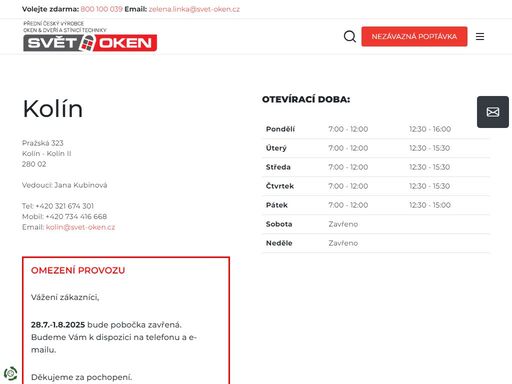512x384 pixels.
Task: Select the Kolín page heading
Action: pos(53,109)
